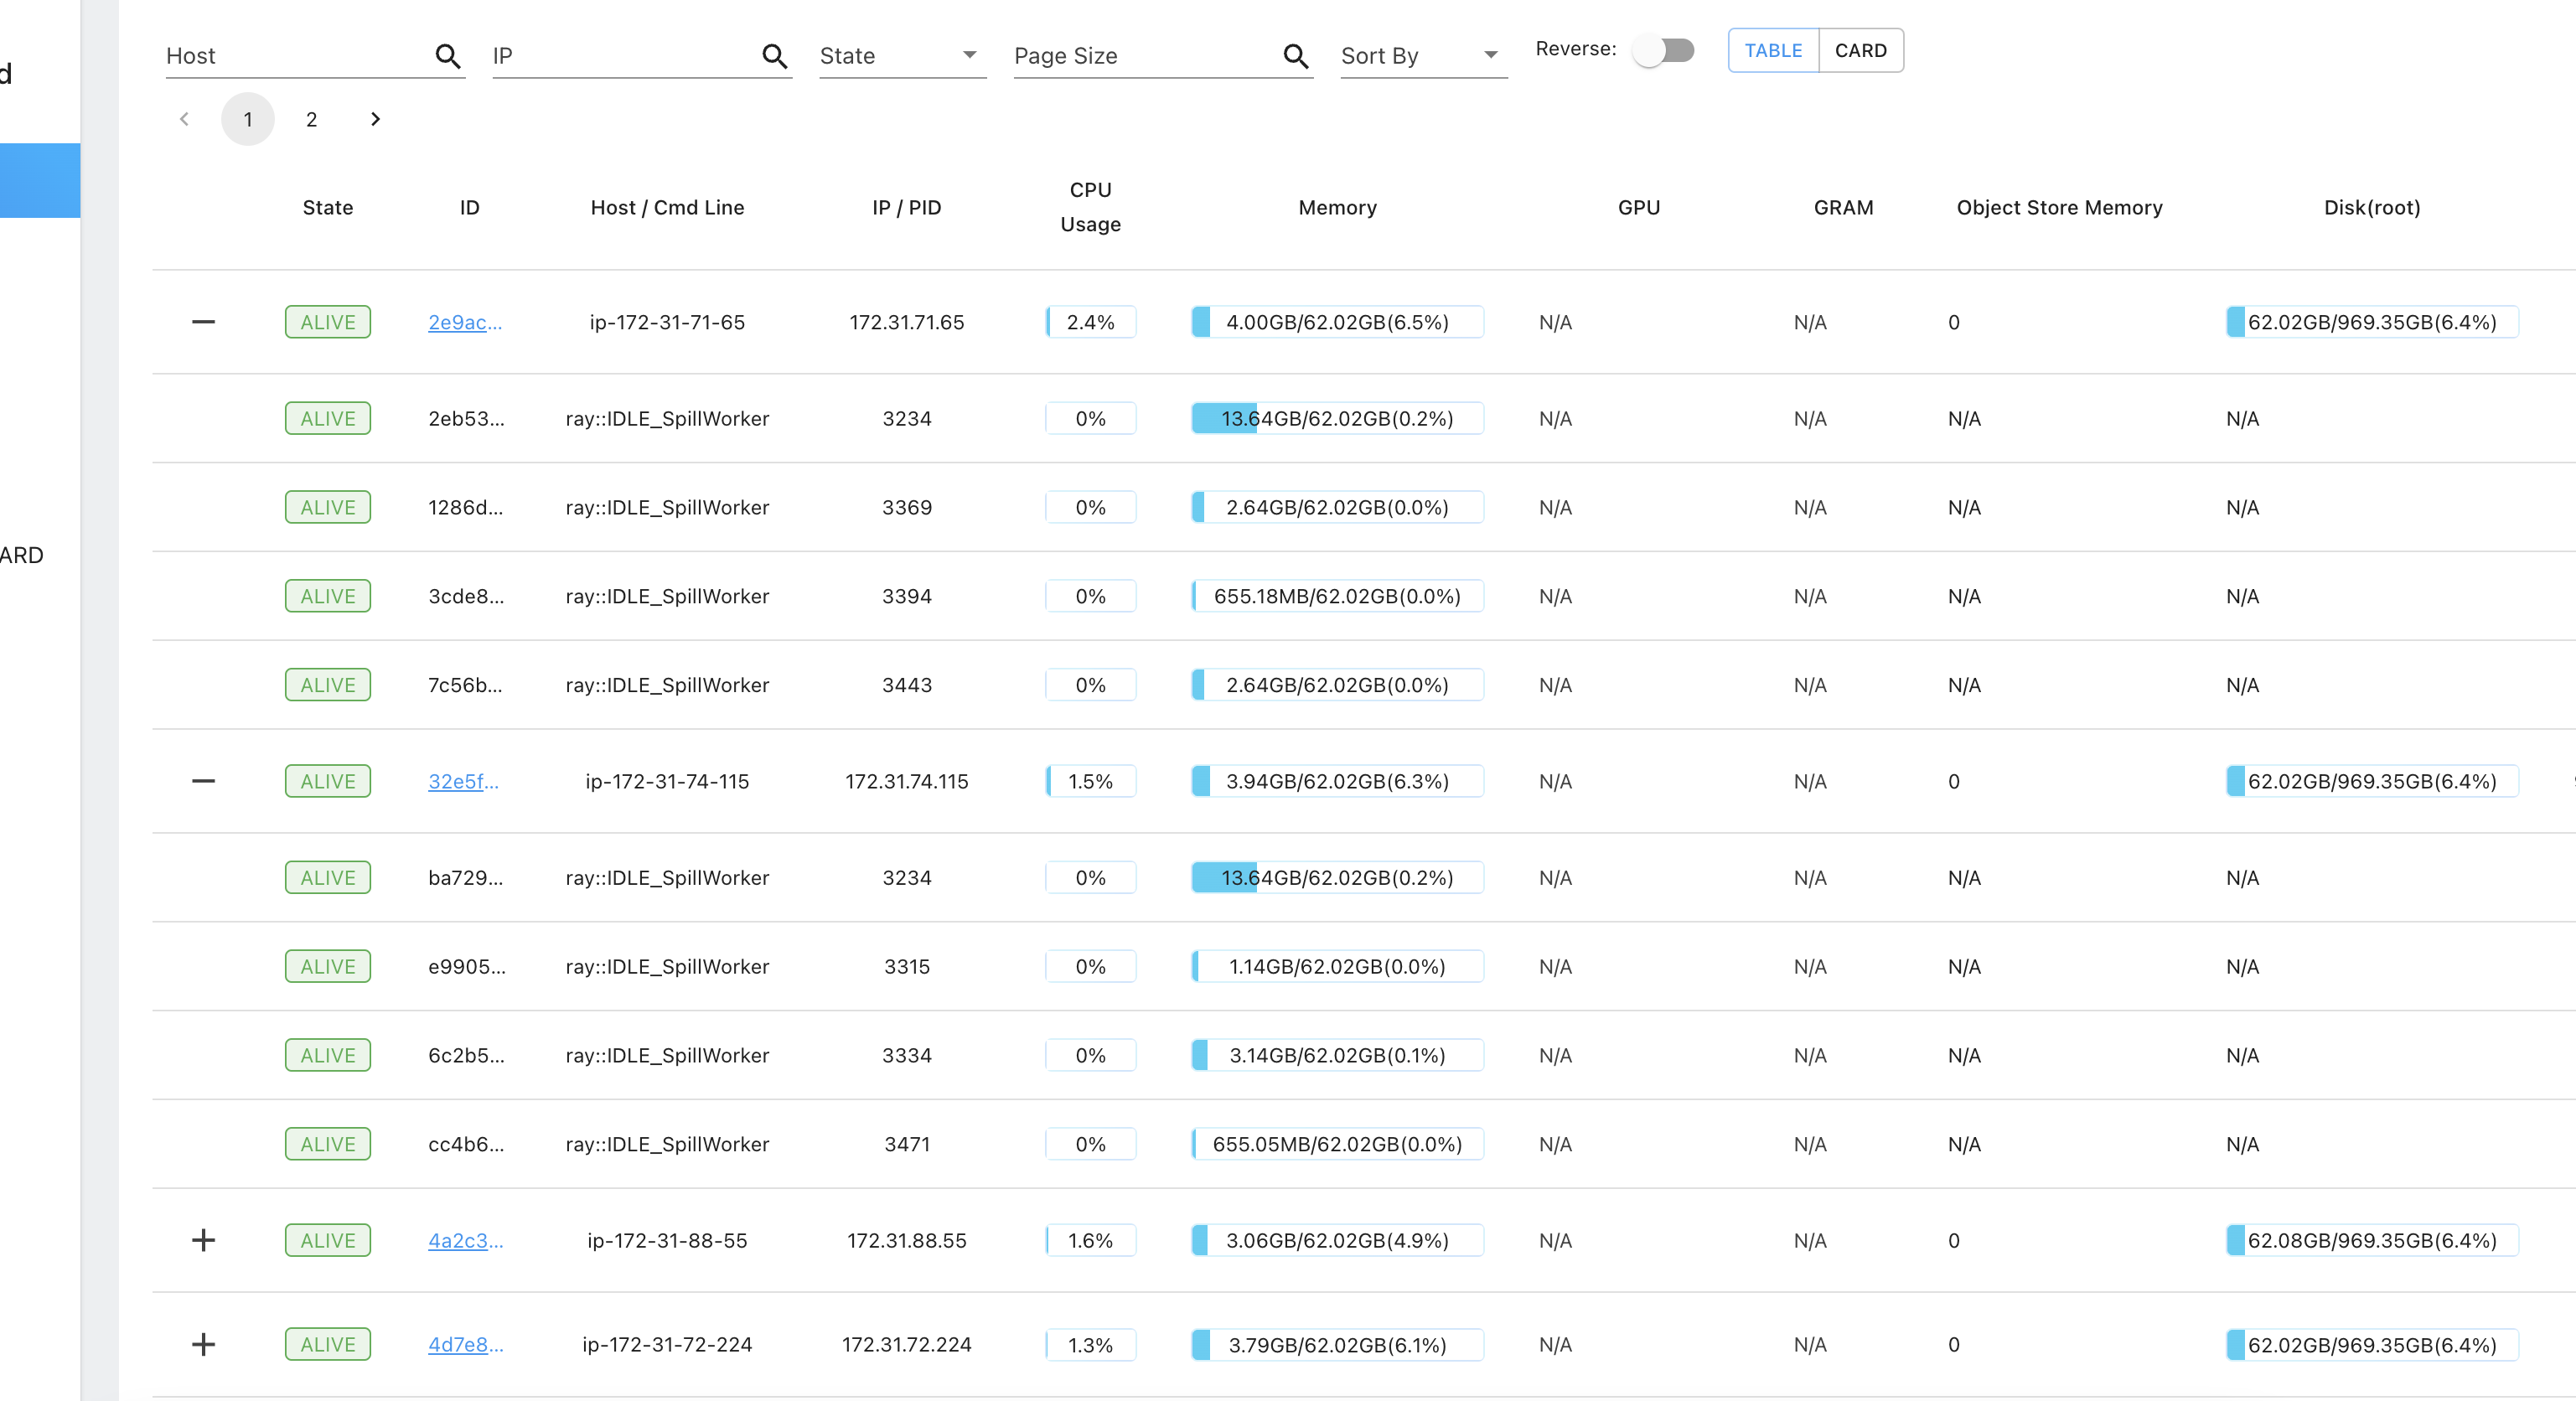The image size is (2576, 1401).
Task: Expand the ip-172-31-88-55 node row
Action: 203,1240
